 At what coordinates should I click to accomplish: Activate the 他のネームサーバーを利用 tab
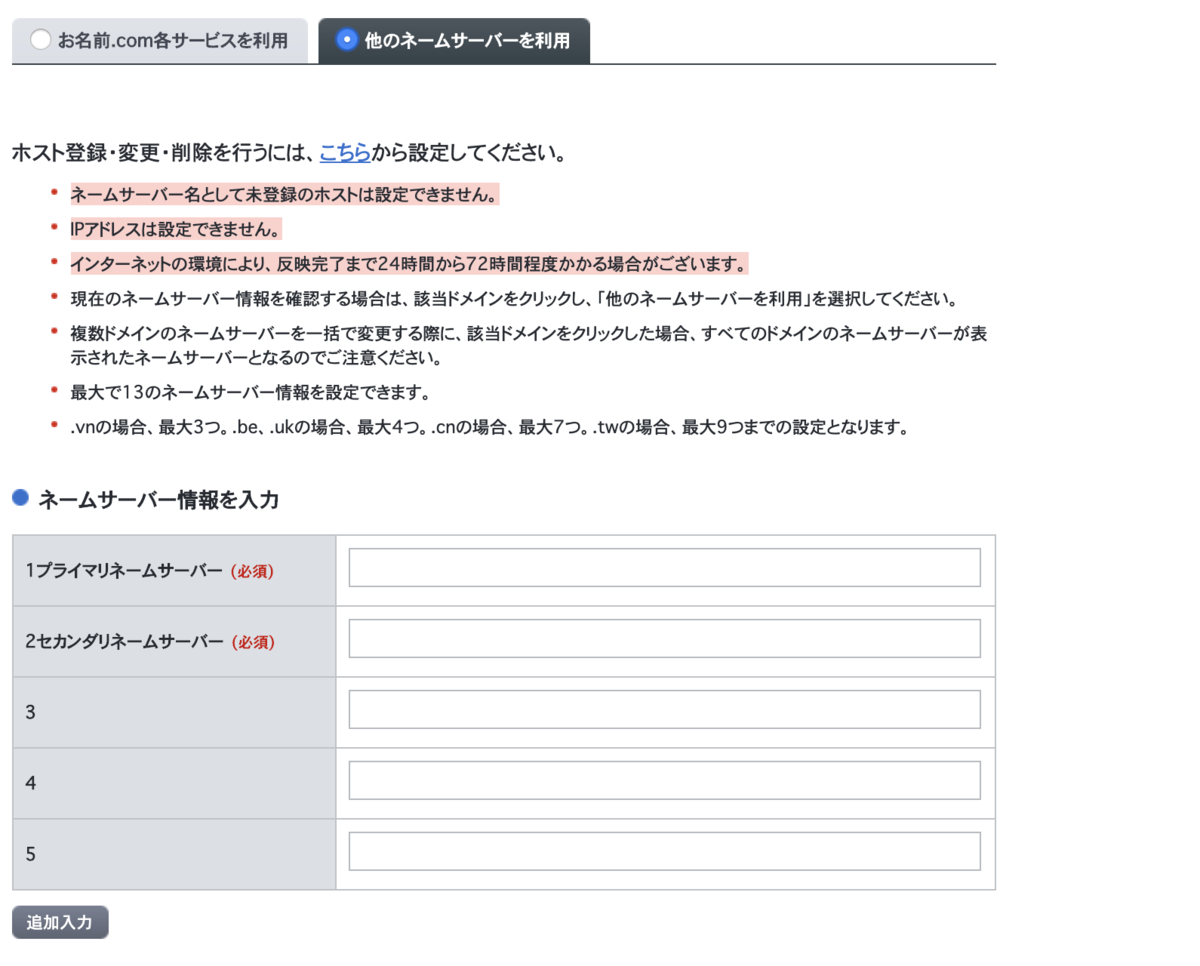pos(455,40)
